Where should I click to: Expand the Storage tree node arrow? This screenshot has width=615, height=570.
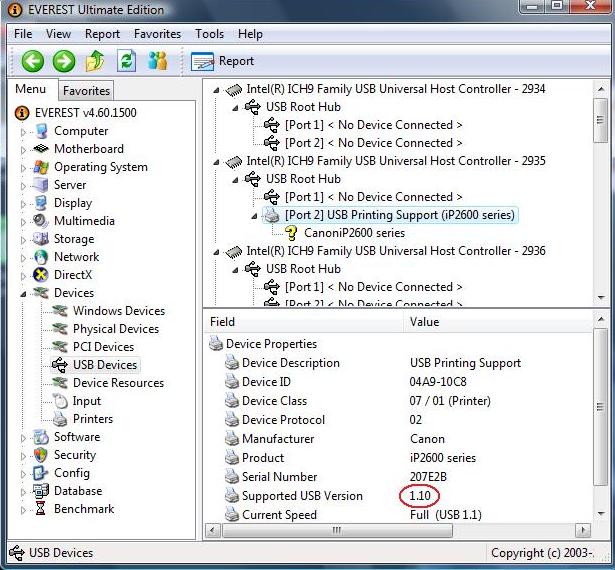click(23, 240)
